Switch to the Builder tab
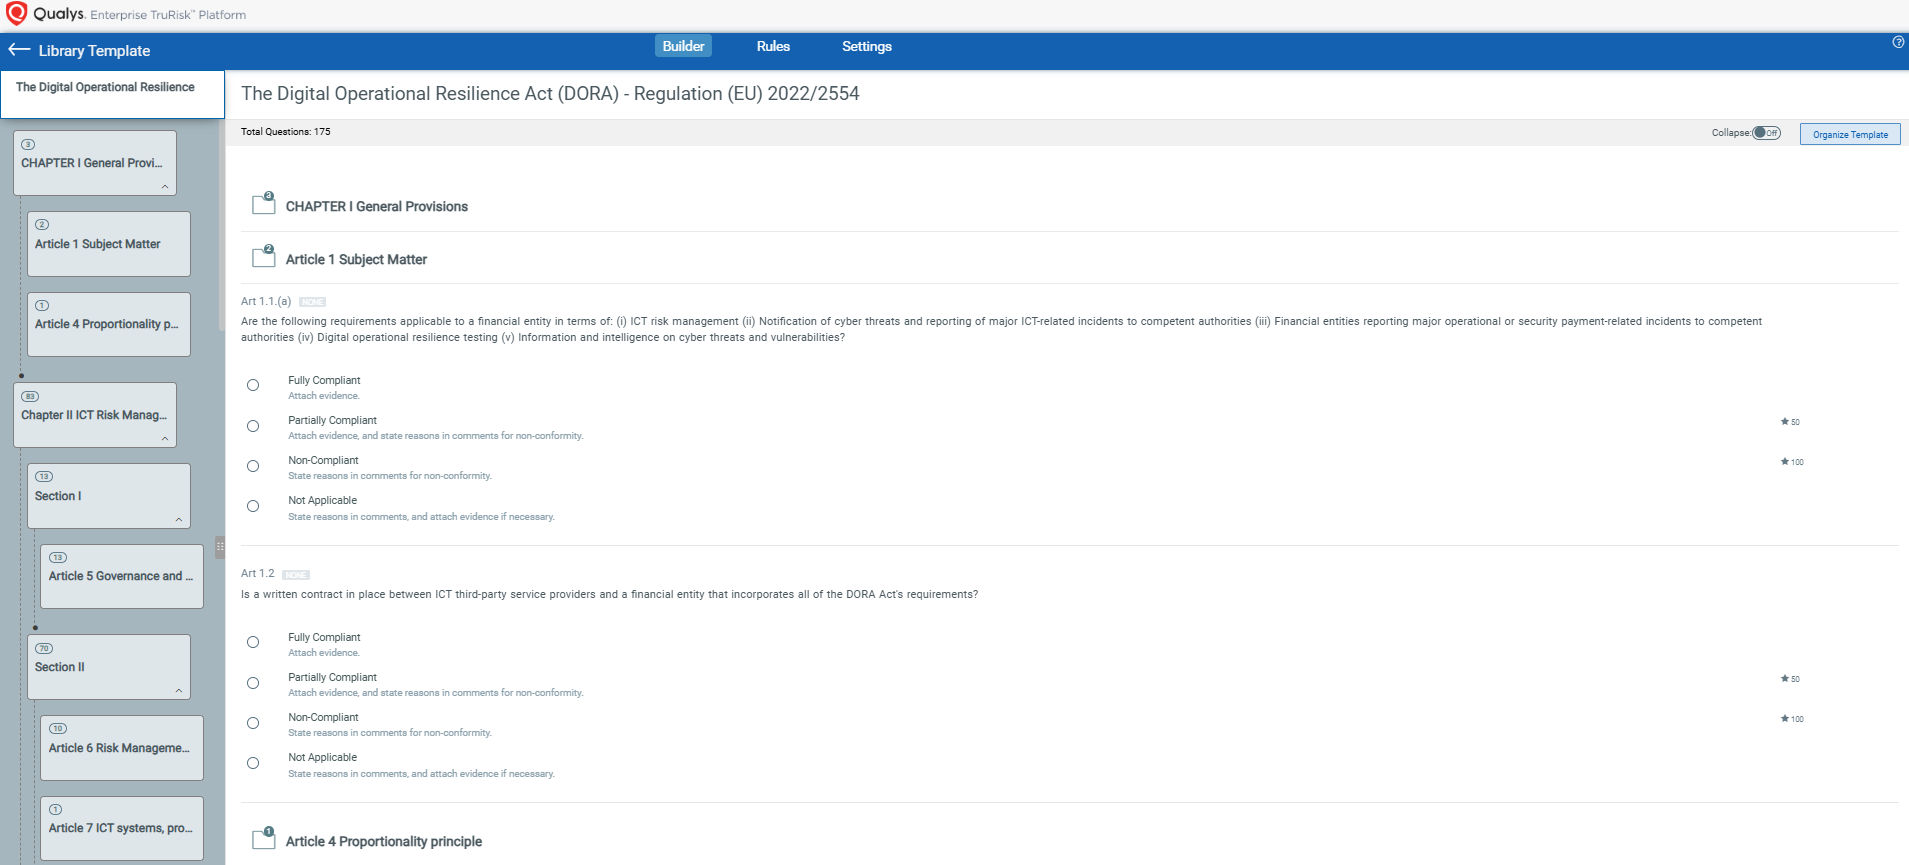 [683, 46]
